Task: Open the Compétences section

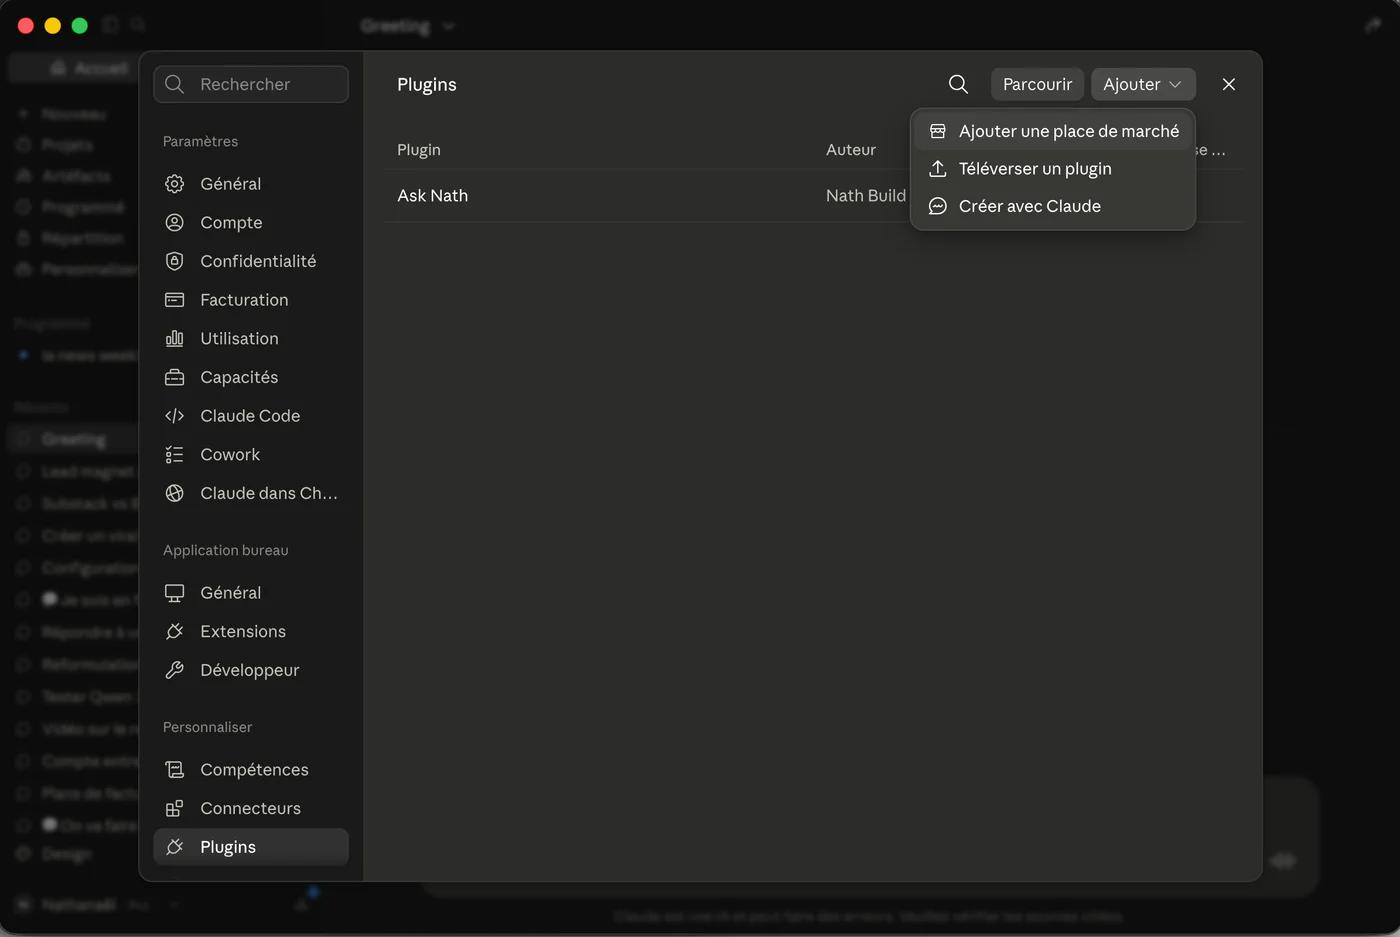Action: click(251, 769)
